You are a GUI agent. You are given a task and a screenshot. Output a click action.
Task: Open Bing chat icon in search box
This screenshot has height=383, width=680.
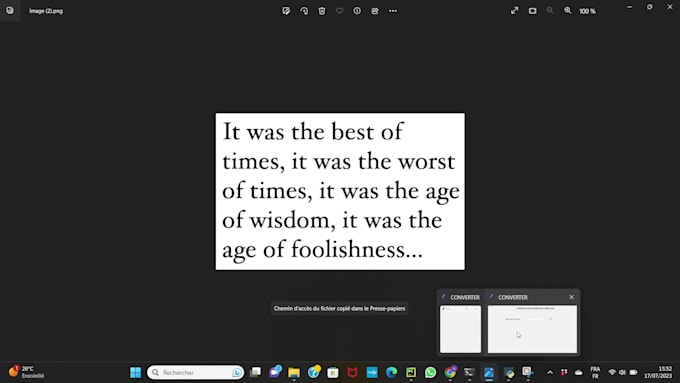237,373
